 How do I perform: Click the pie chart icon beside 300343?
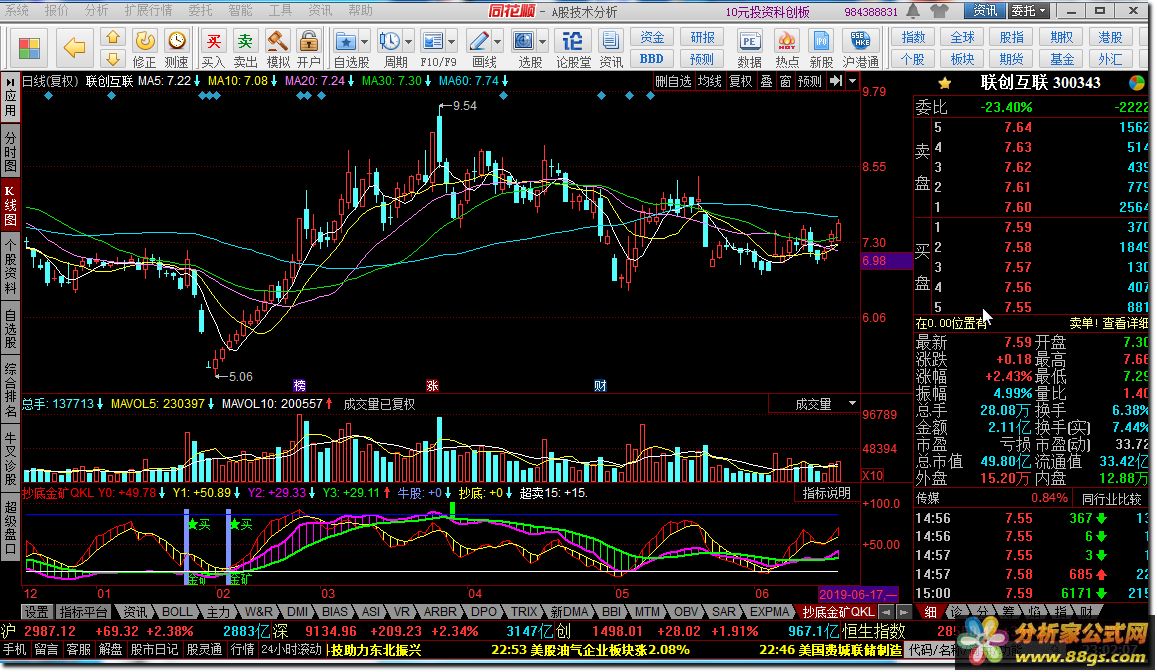click(x=1136, y=83)
